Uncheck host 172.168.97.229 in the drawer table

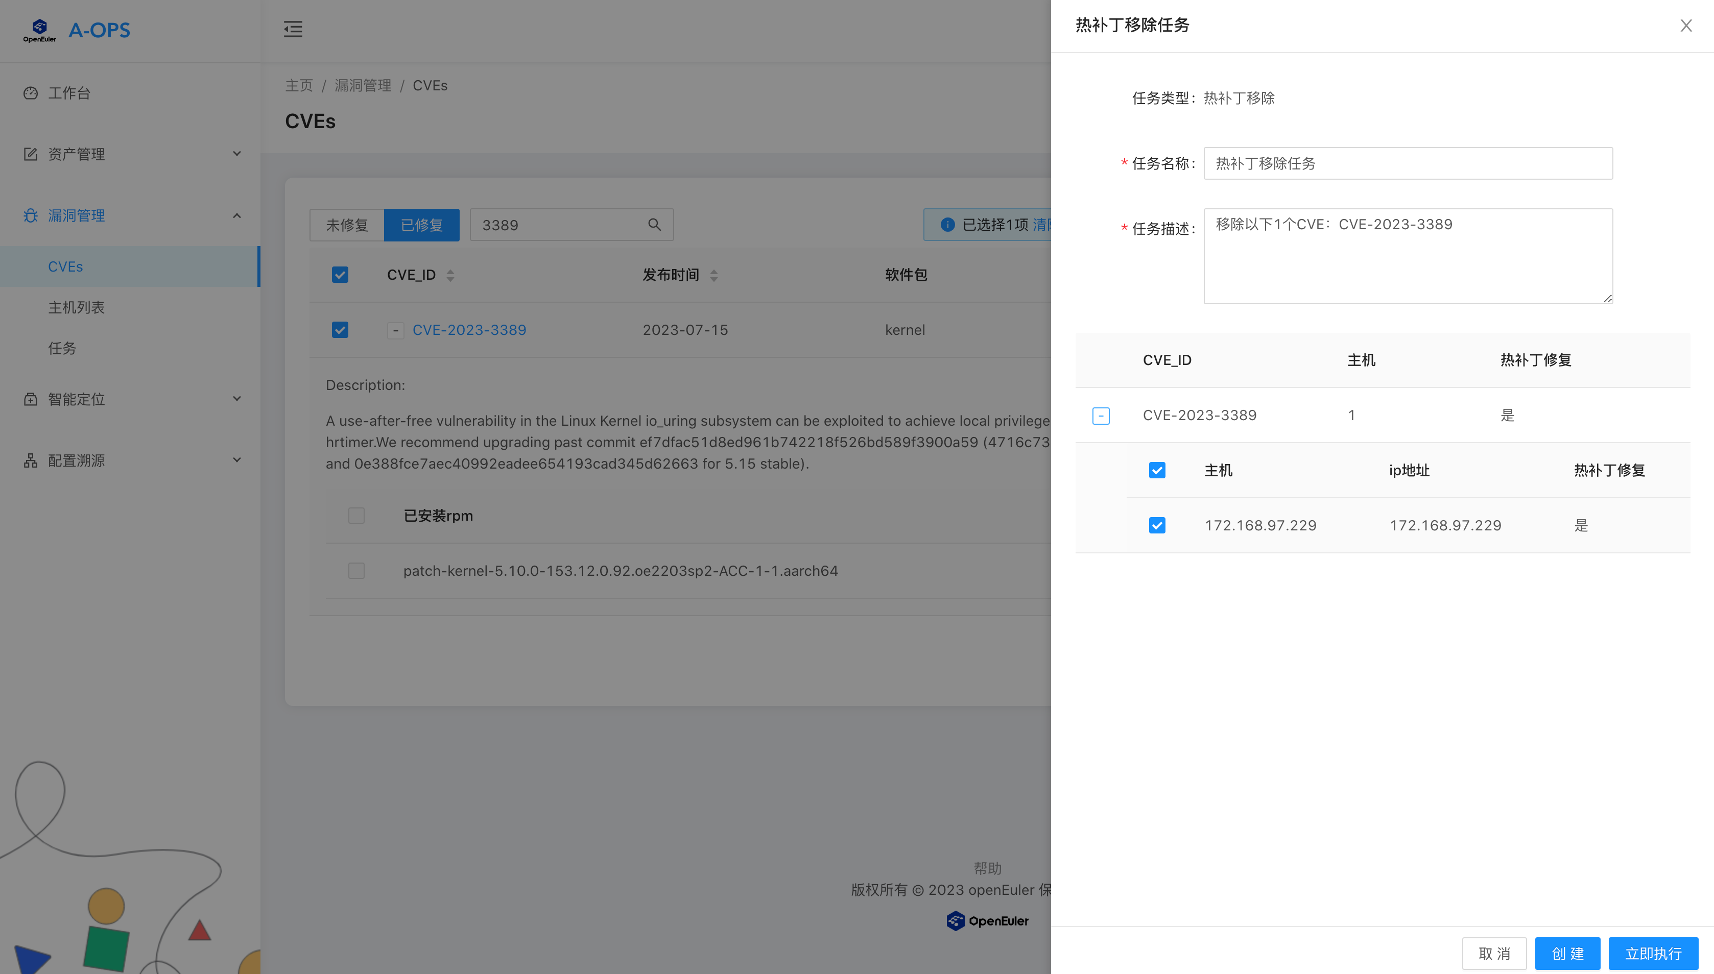tap(1157, 524)
